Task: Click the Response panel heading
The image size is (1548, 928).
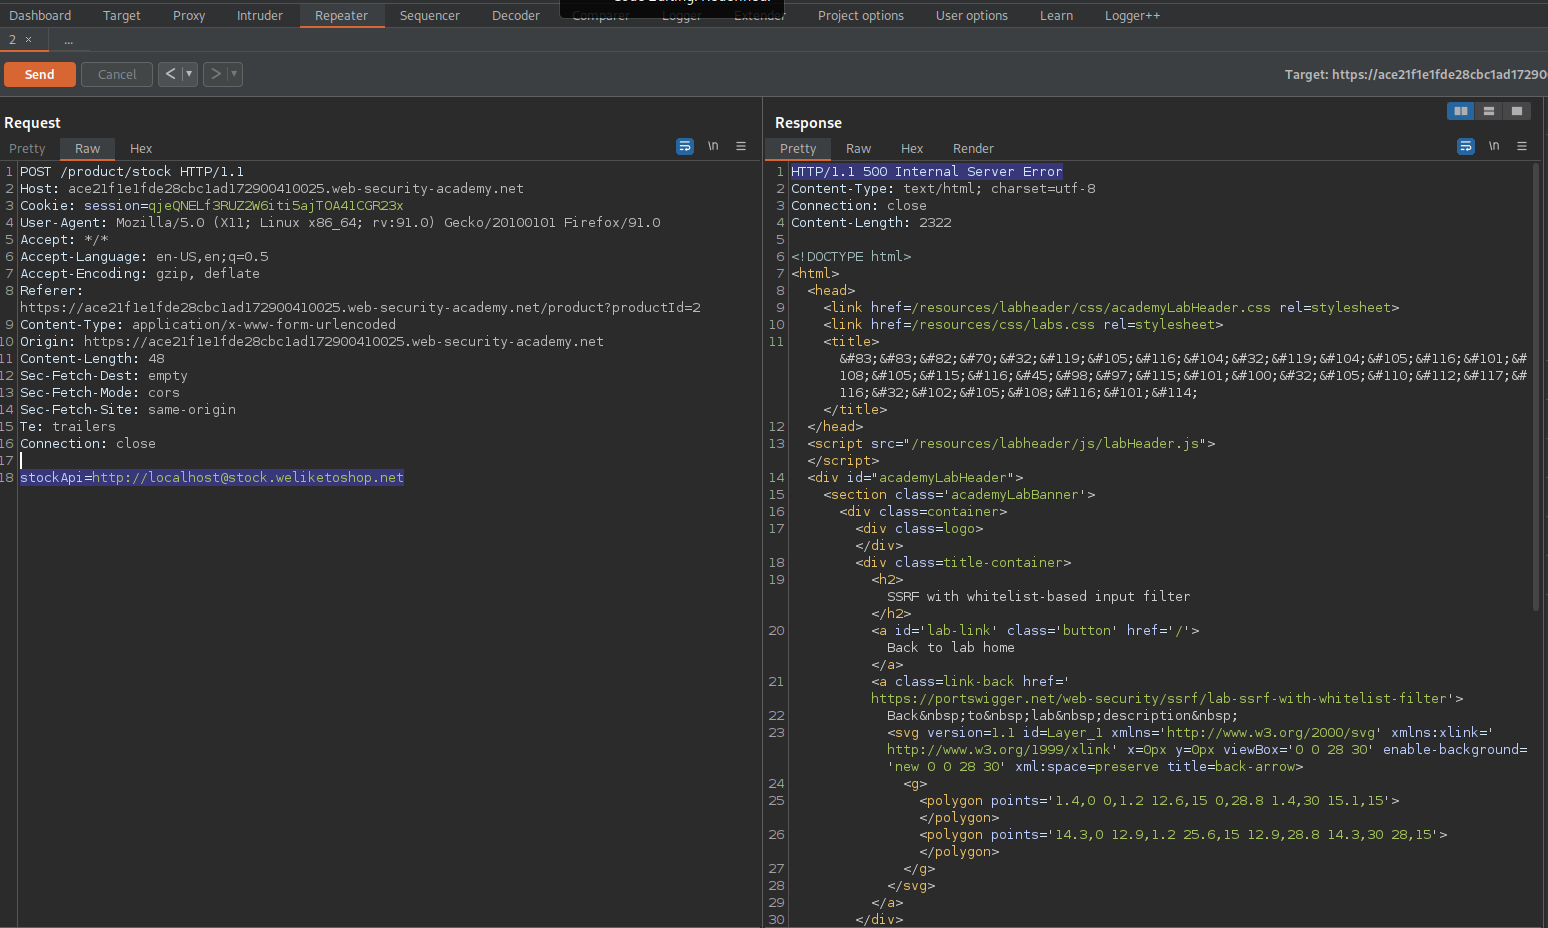Action: (808, 123)
